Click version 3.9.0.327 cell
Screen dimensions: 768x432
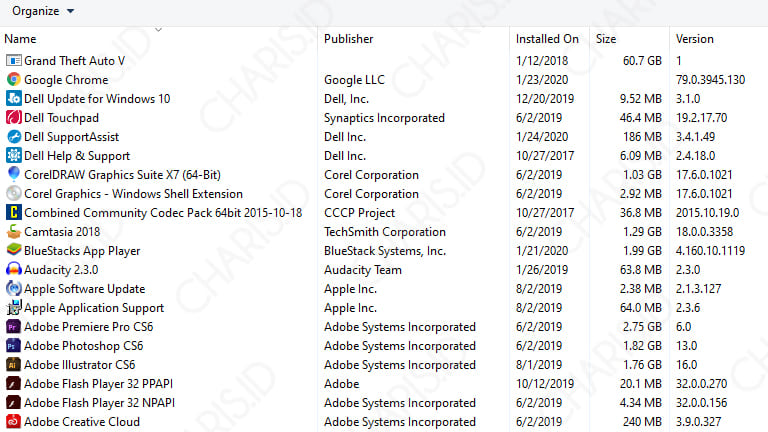click(x=698, y=422)
